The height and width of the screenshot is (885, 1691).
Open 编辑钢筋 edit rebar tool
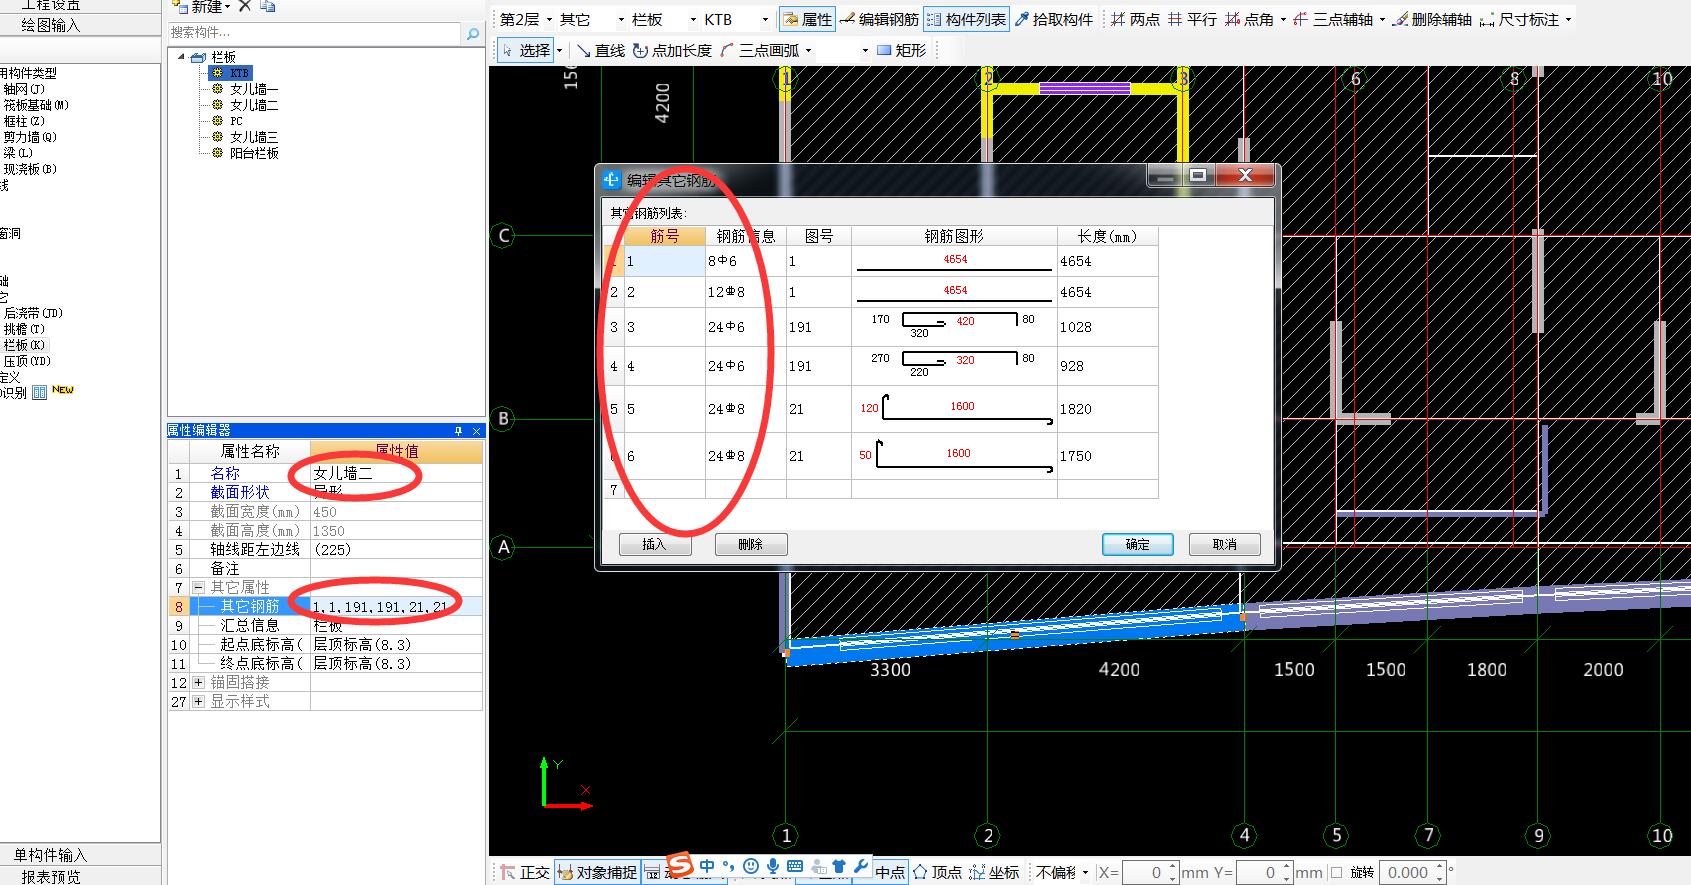pos(880,19)
